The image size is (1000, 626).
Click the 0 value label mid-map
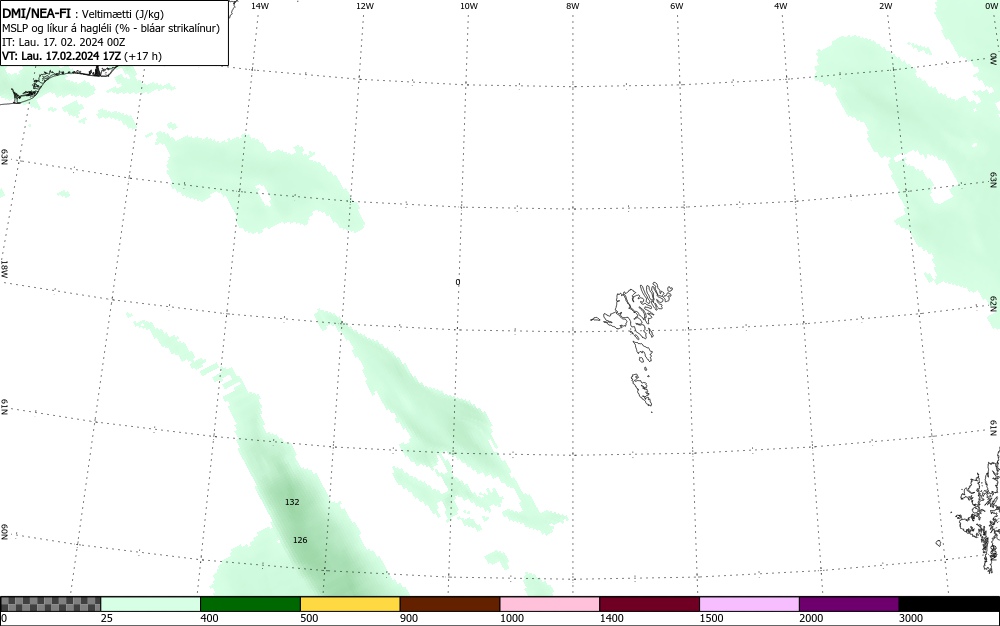coord(458,282)
